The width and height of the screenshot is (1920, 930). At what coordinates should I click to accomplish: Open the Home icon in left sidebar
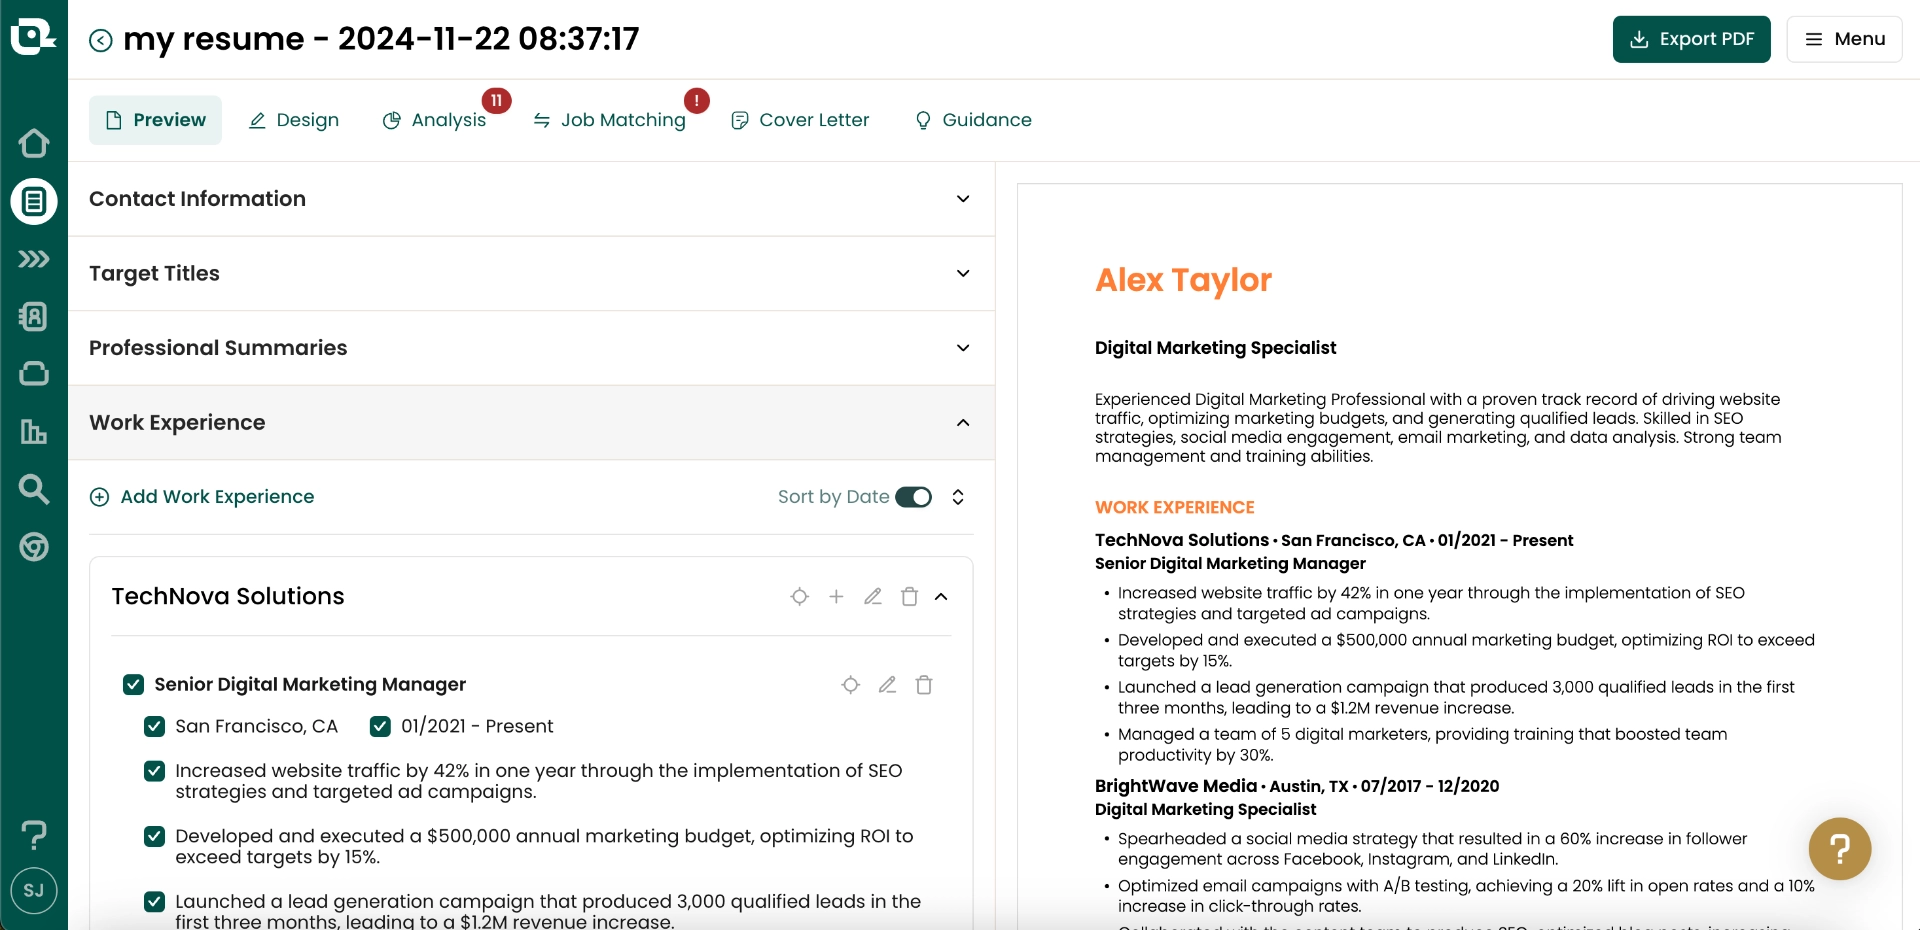[x=34, y=143]
